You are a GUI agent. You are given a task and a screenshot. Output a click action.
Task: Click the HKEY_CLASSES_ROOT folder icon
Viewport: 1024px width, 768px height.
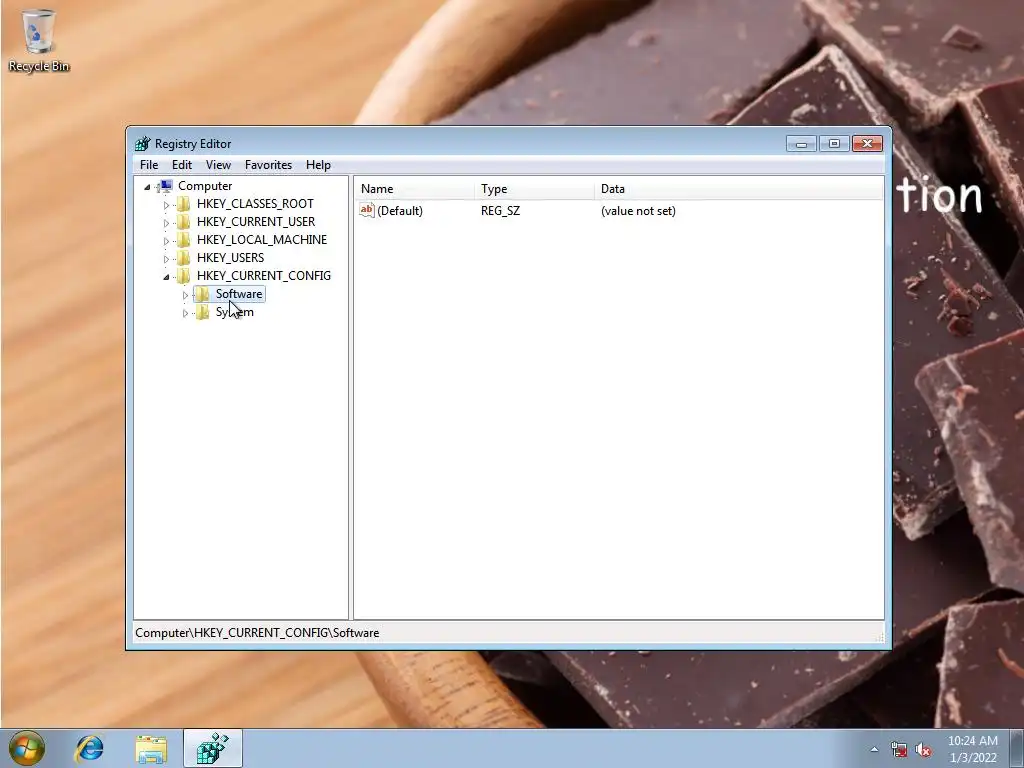click(x=184, y=204)
